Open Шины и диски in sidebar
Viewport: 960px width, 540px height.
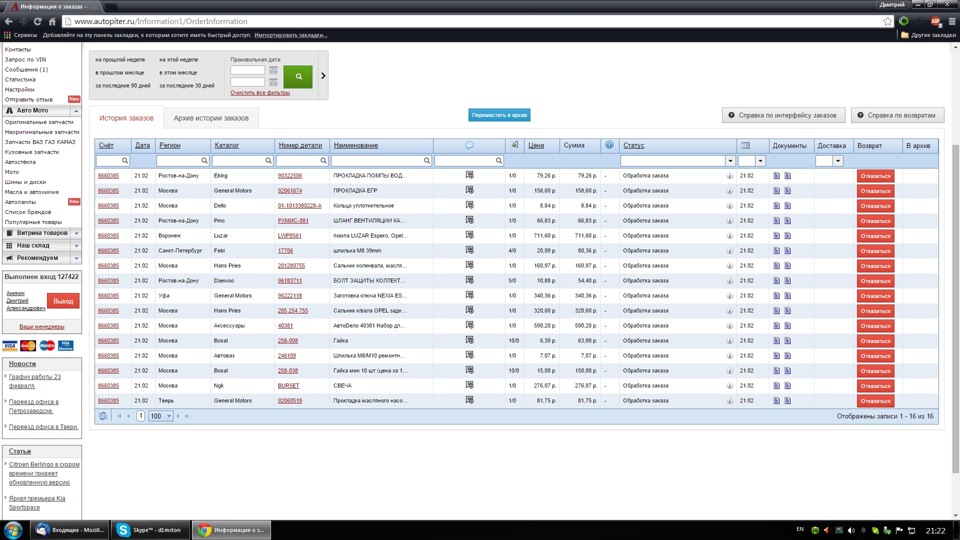tap(25, 182)
